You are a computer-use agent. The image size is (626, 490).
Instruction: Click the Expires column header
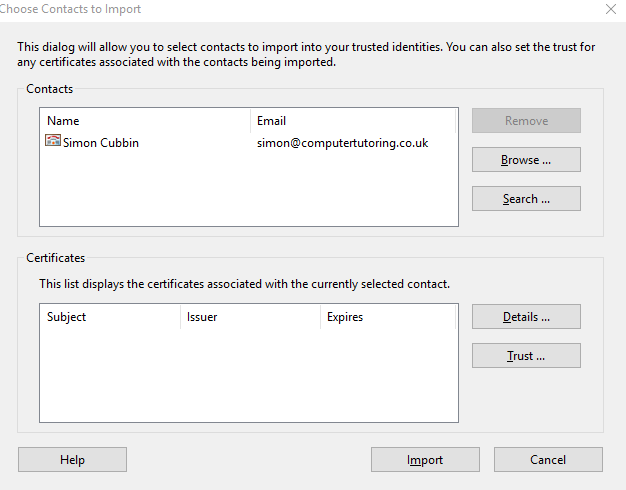(388, 317)
